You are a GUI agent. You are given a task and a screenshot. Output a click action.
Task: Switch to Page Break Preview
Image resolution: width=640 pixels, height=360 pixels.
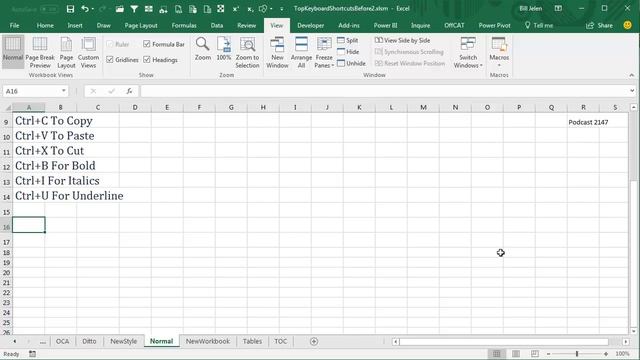click(40, 52)
